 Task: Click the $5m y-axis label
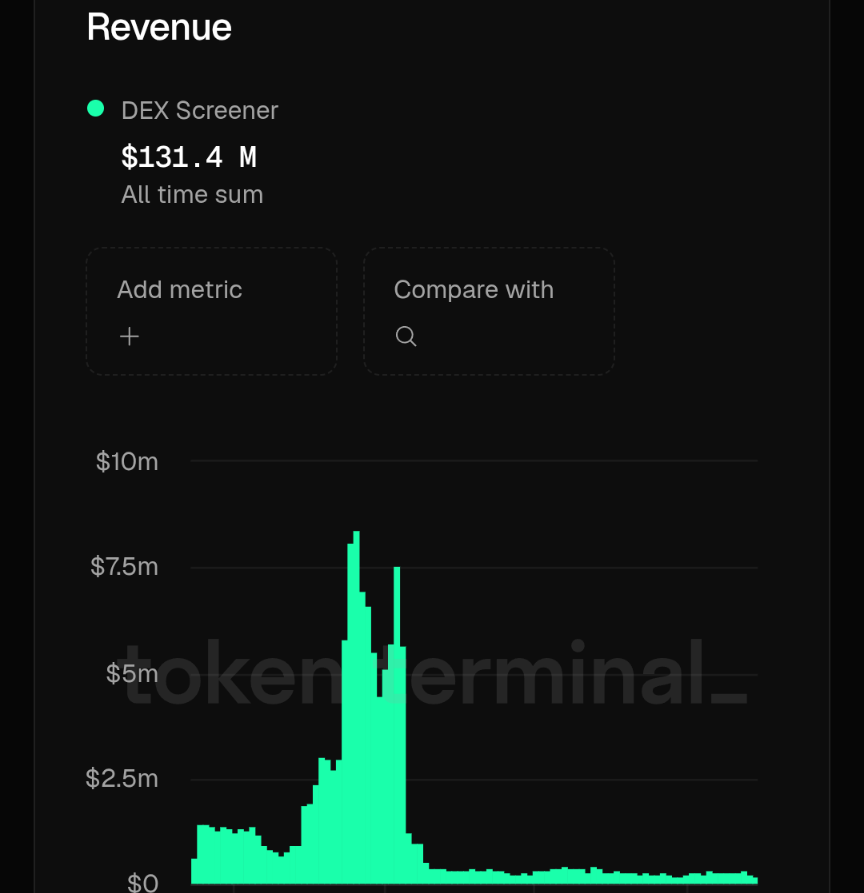click(132, 674)
